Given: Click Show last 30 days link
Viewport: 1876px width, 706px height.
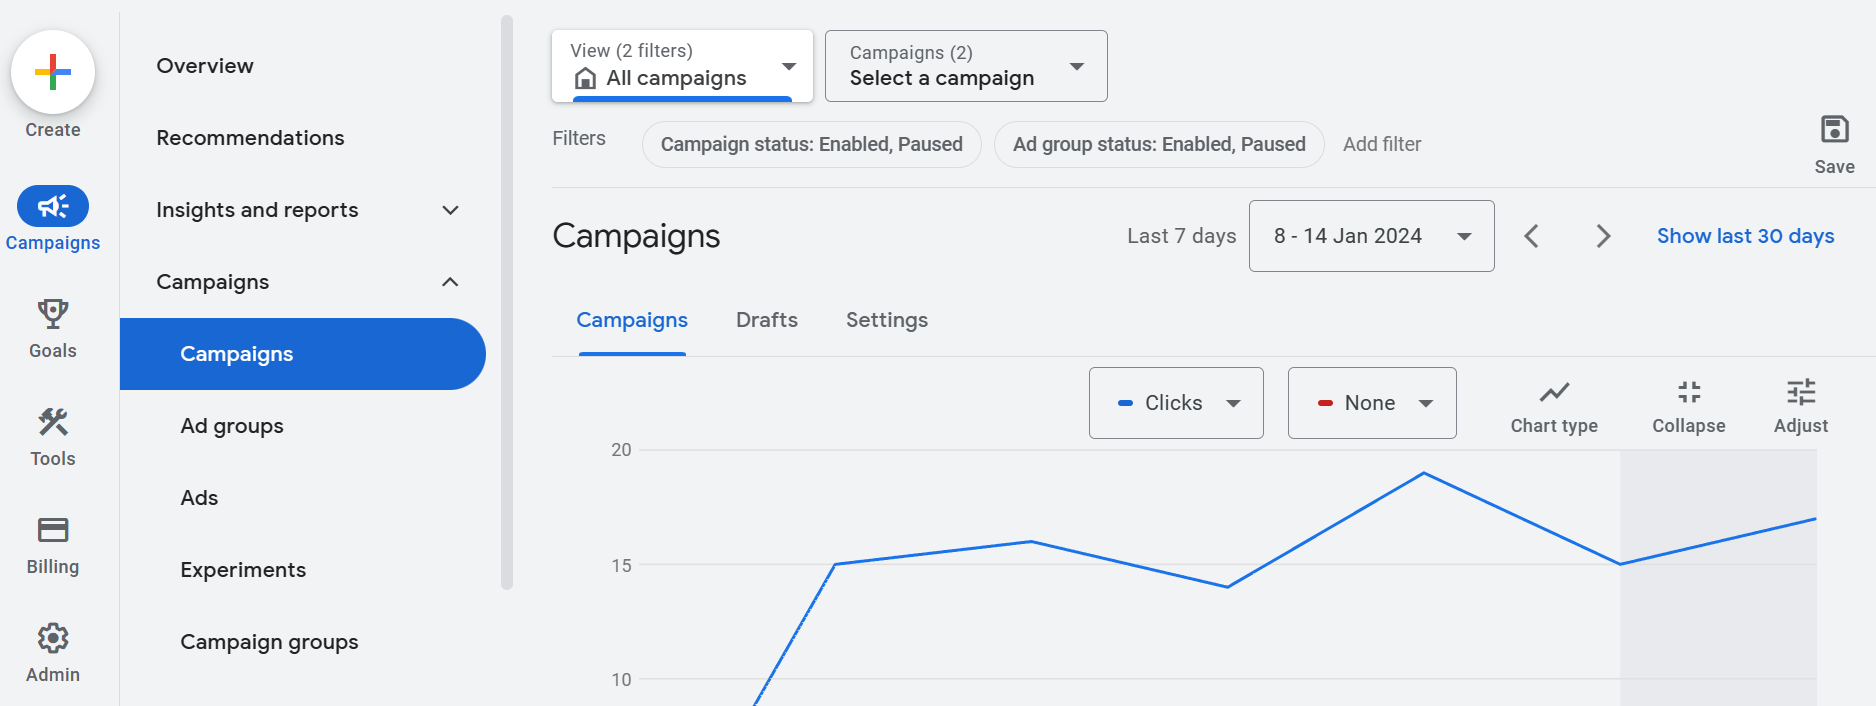Looking at the screenshot, I should click(1745, 236).
